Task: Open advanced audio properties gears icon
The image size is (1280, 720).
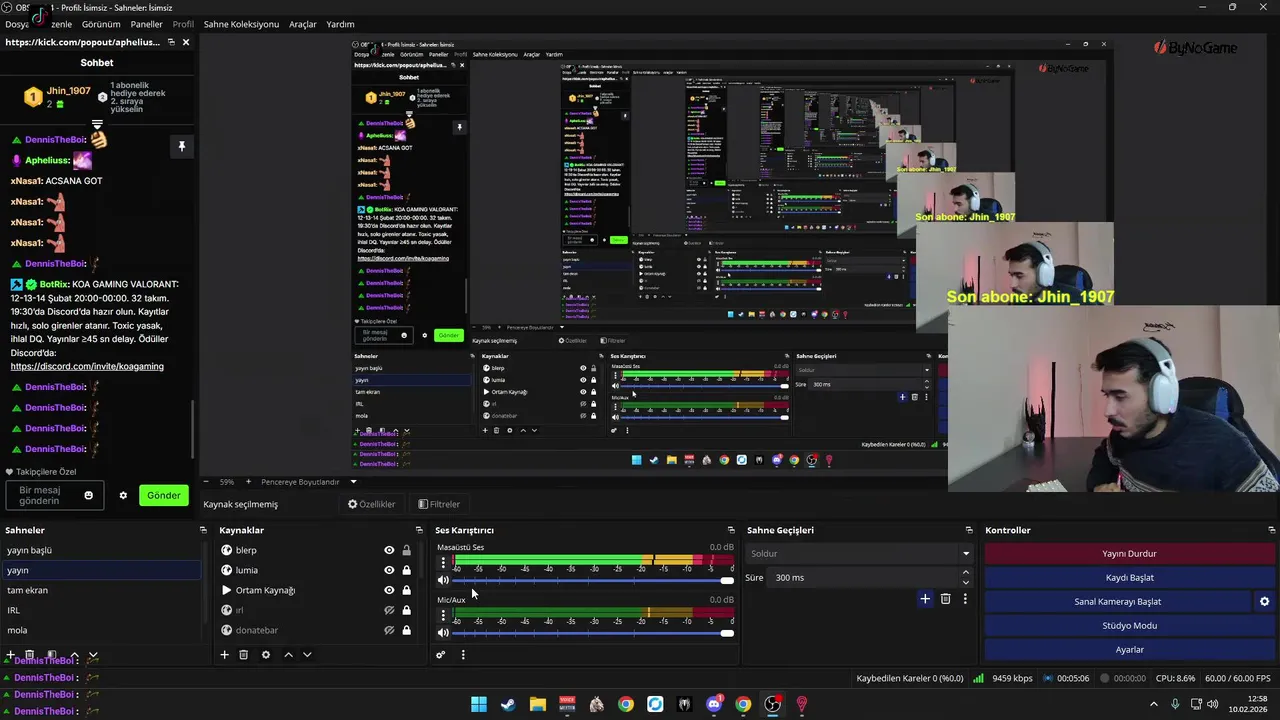Action: 441,655
